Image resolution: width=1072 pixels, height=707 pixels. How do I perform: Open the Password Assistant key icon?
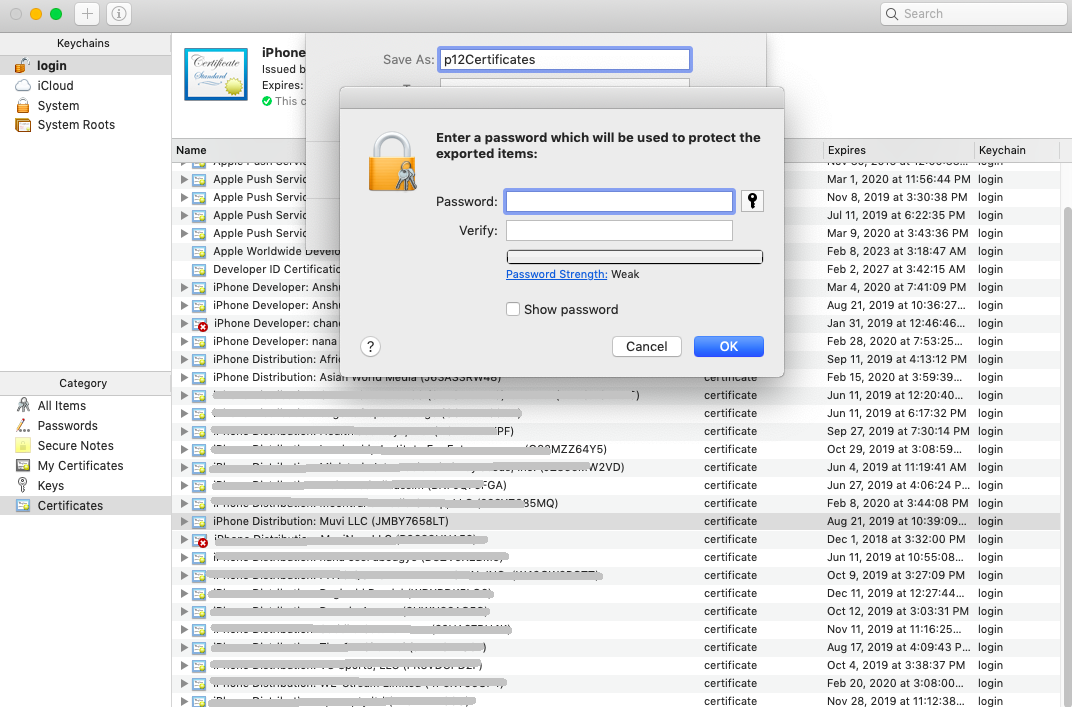[752, 201]
